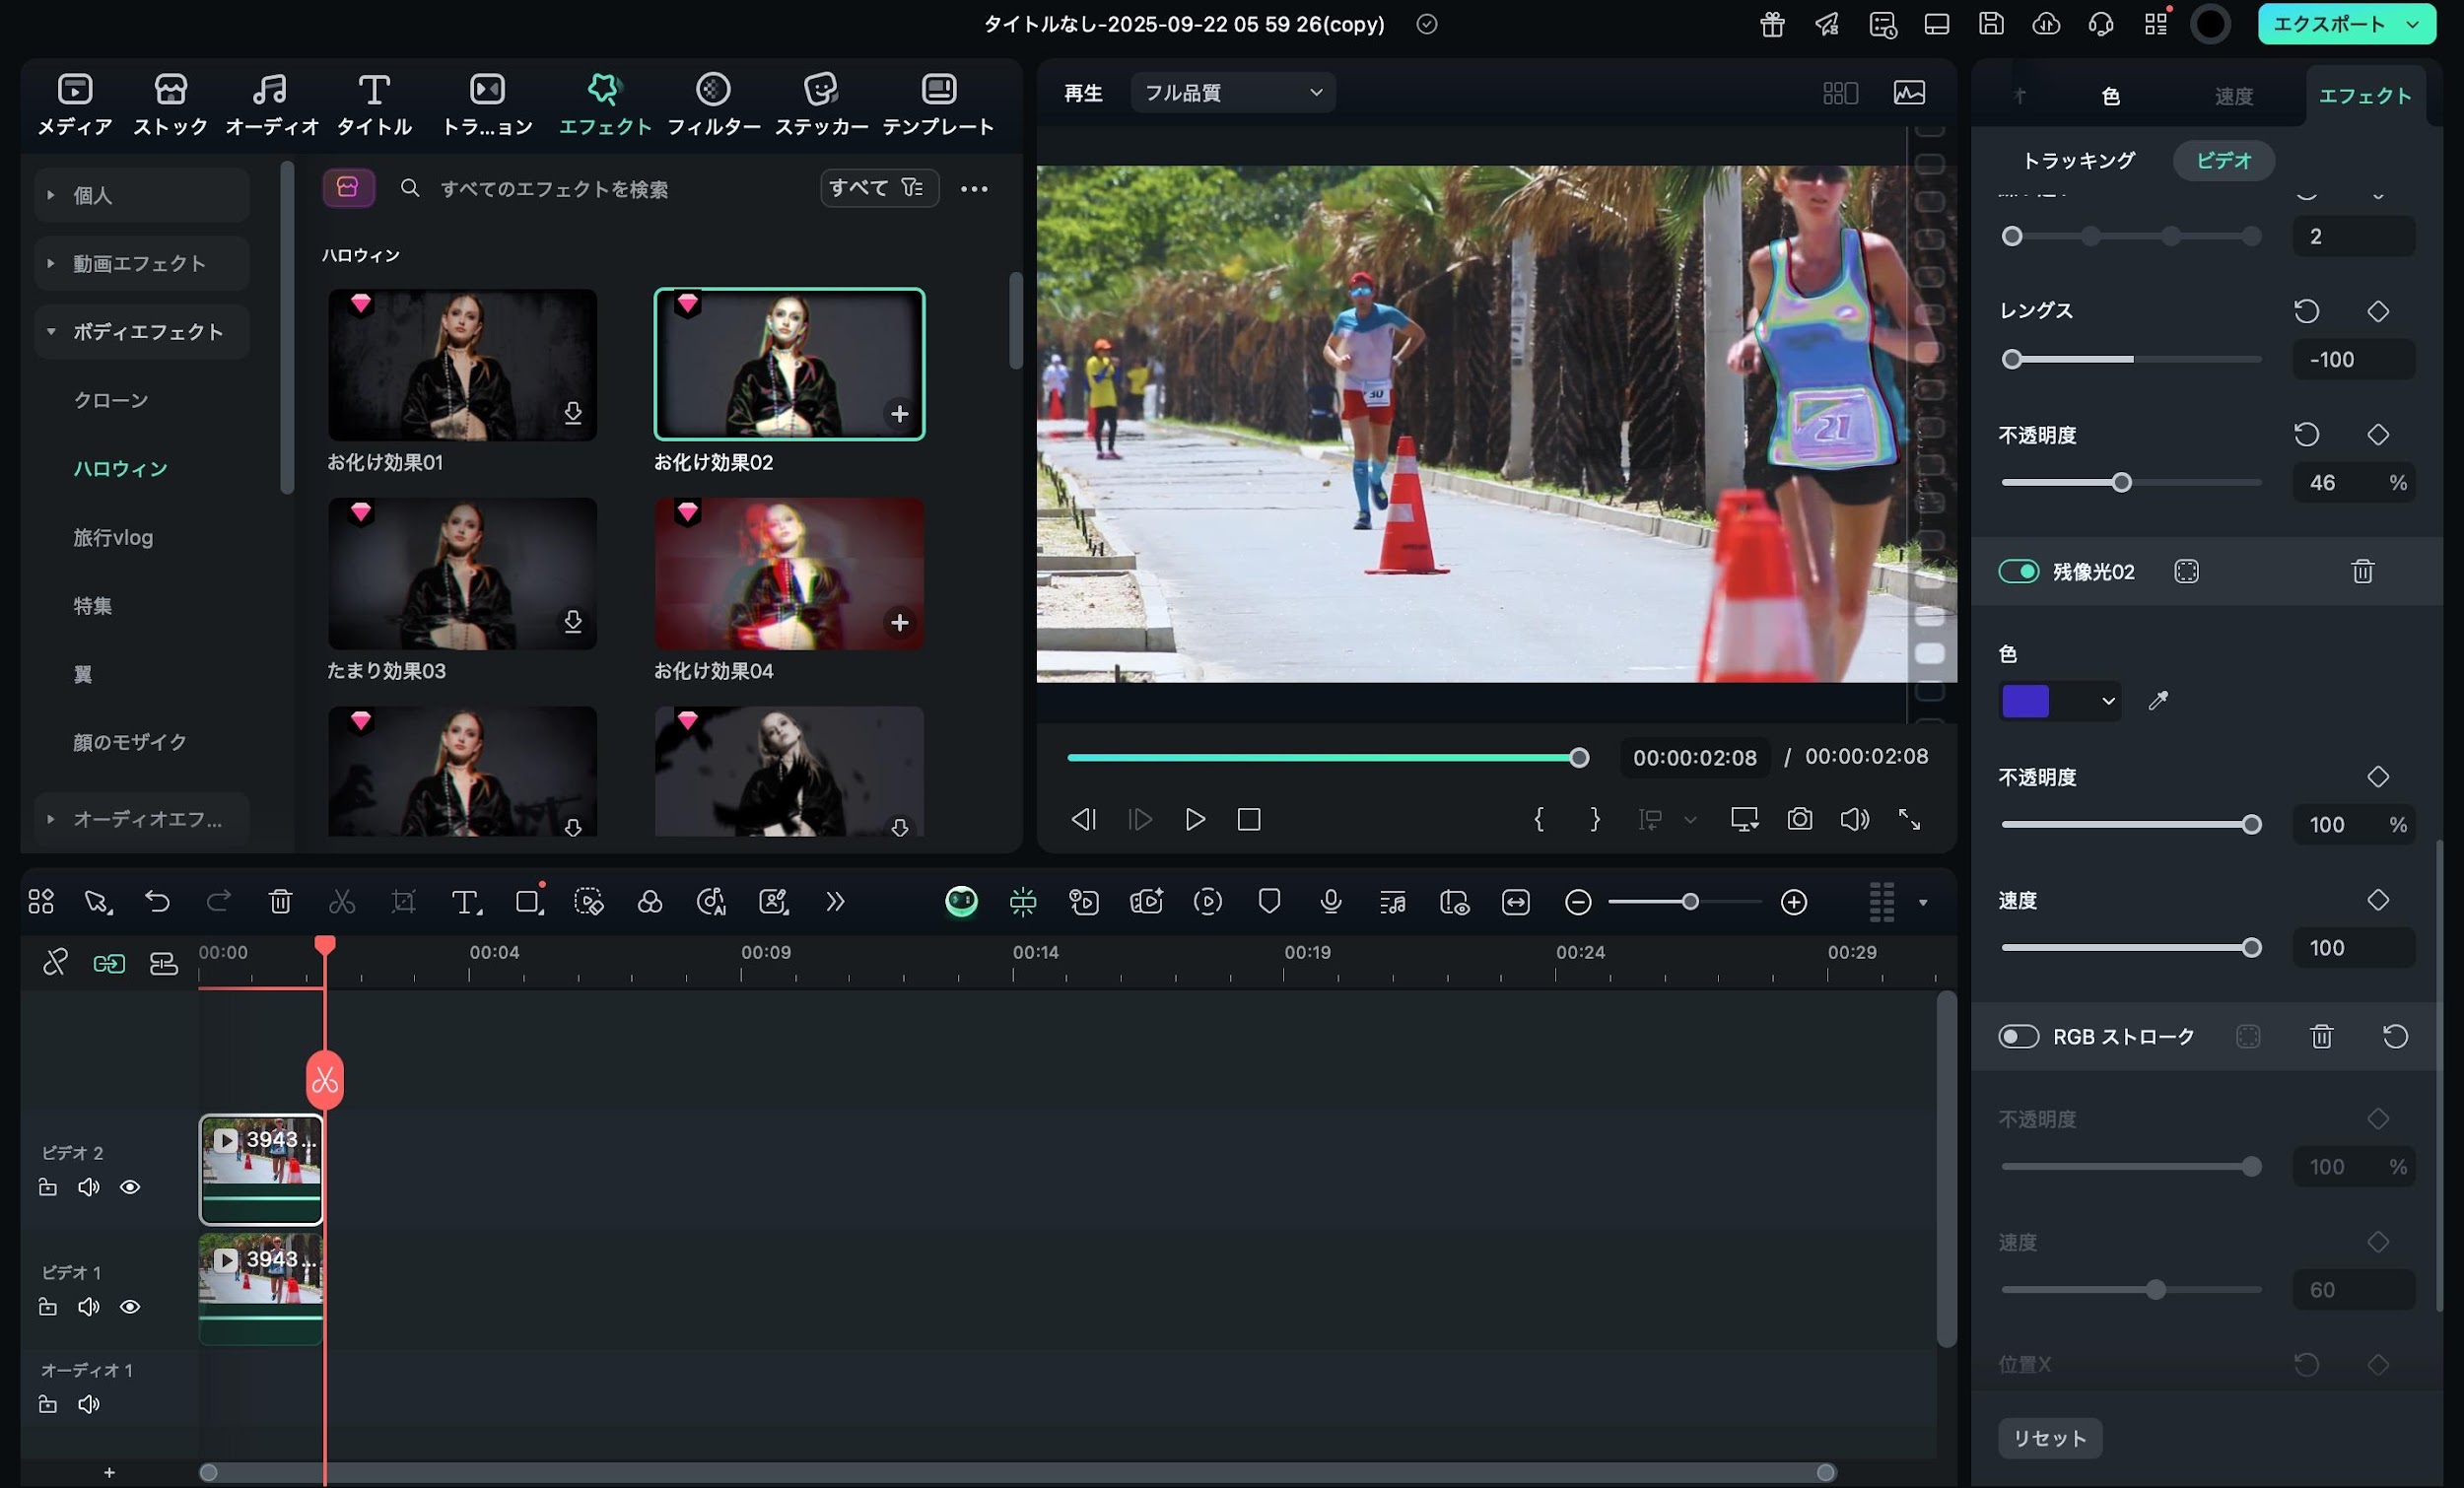
Task: Click the エクスポート button
Action: pyautogui.click(x=2329, y=24)
